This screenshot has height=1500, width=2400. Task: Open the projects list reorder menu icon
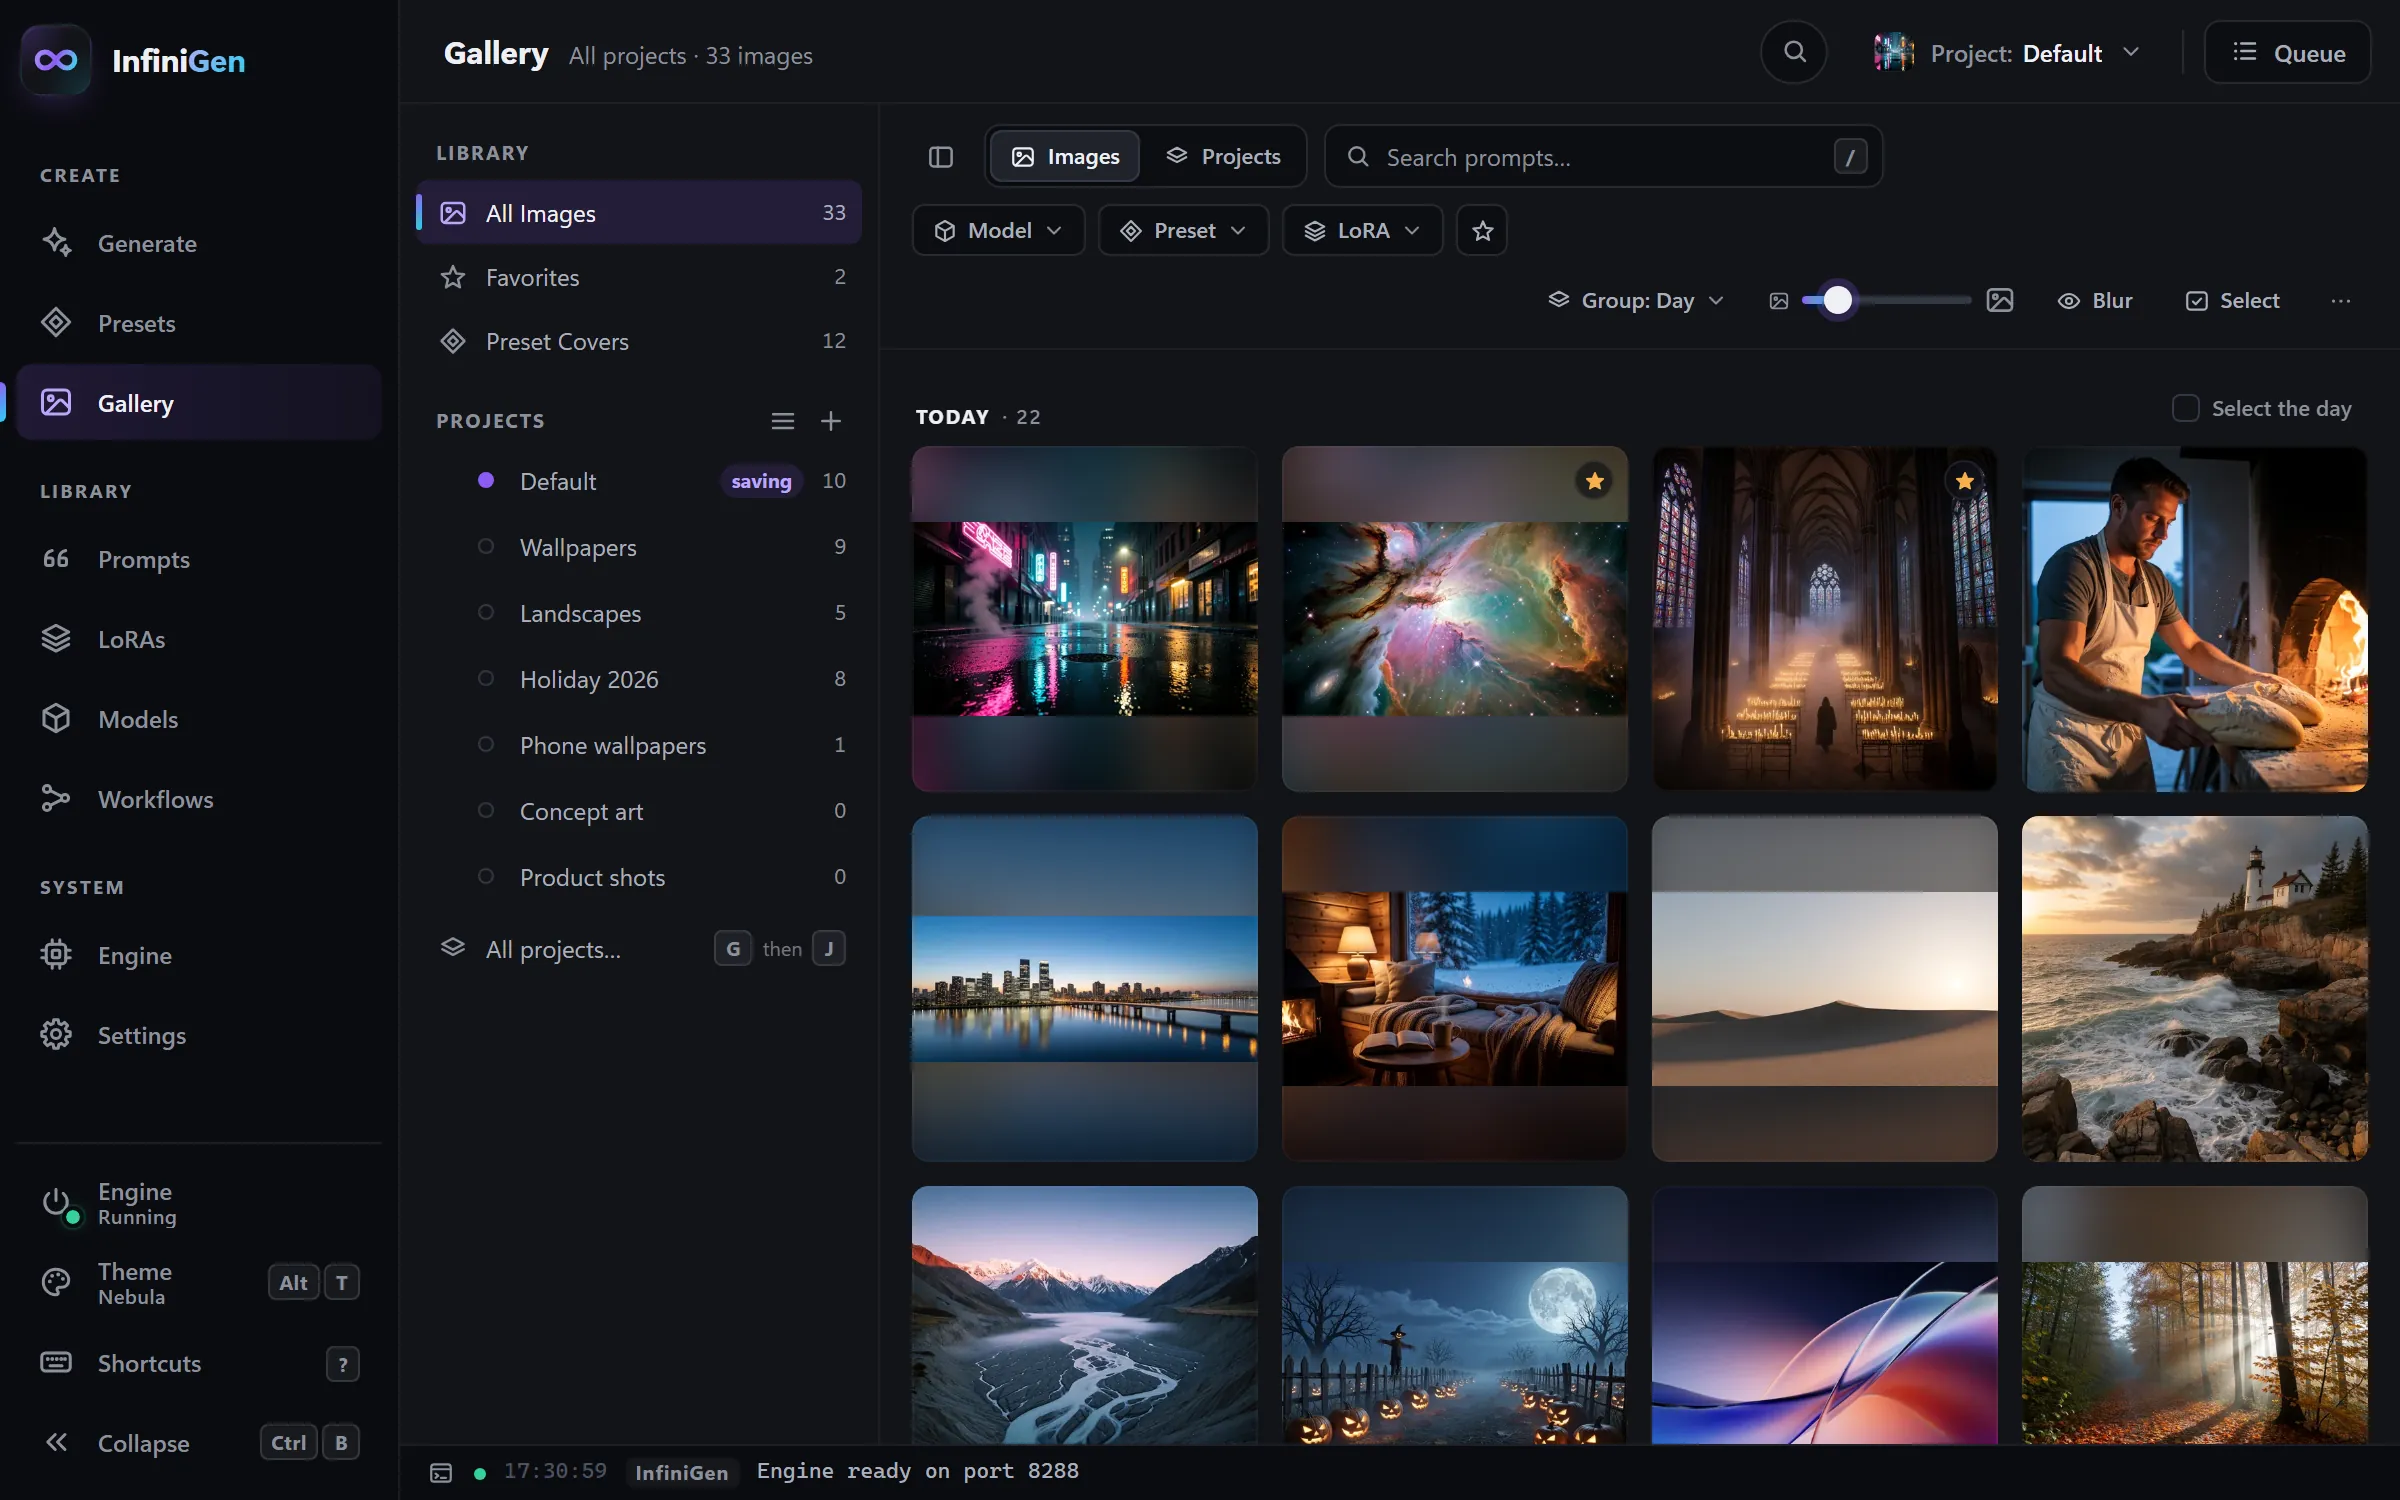783,421
